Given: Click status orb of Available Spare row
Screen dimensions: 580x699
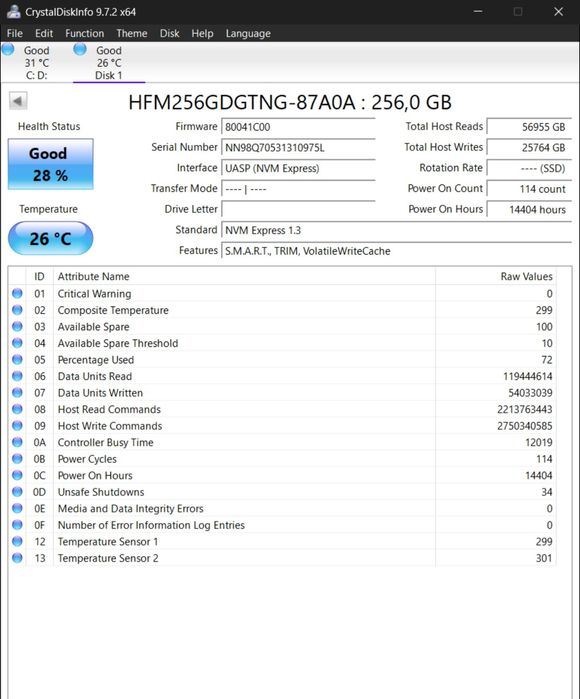Looking at the screenshot, I should (17, 326).
